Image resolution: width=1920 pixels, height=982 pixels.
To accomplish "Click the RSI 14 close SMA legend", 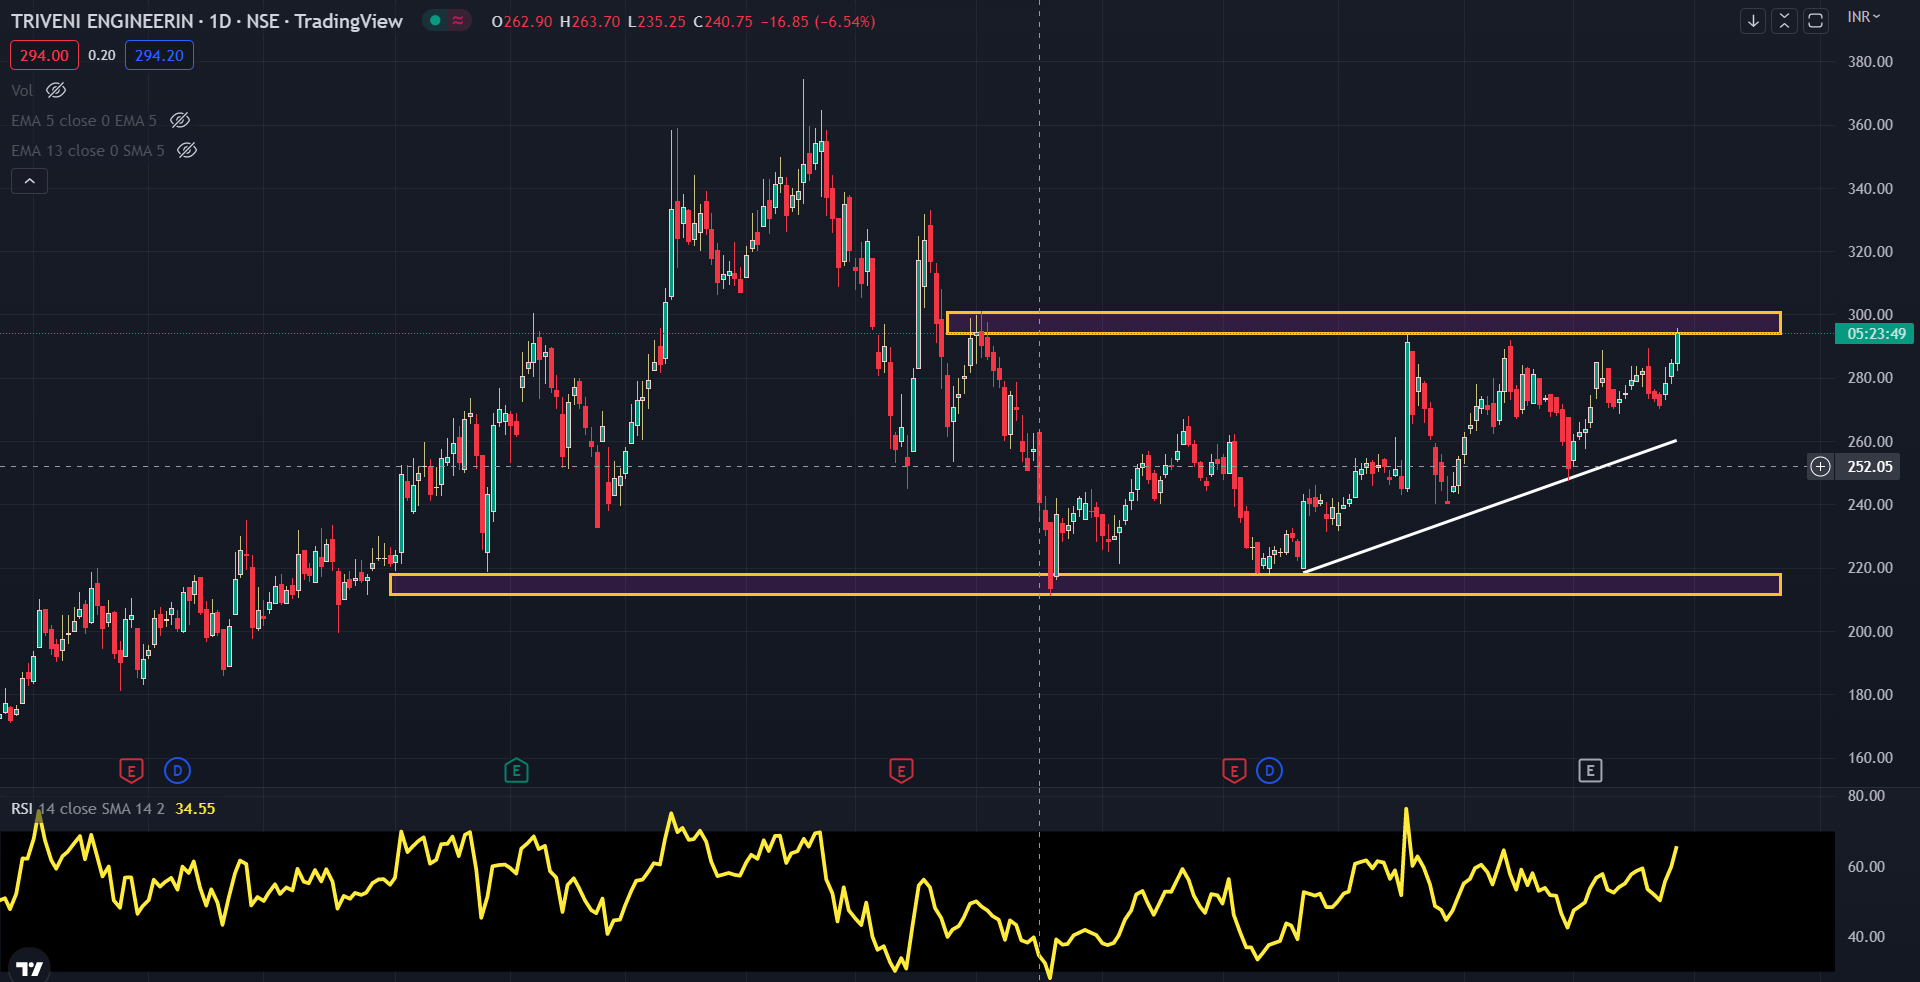I will [x=88, y=809].
